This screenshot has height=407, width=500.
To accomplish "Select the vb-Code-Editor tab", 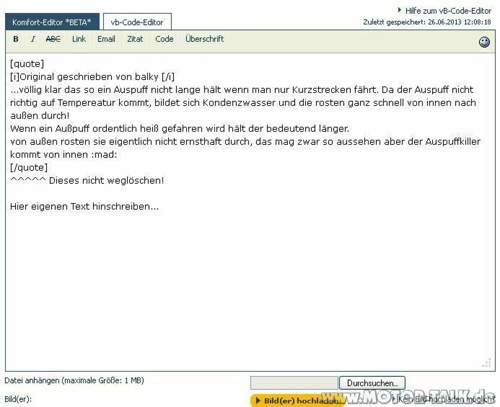I will (x=137, y=22).
